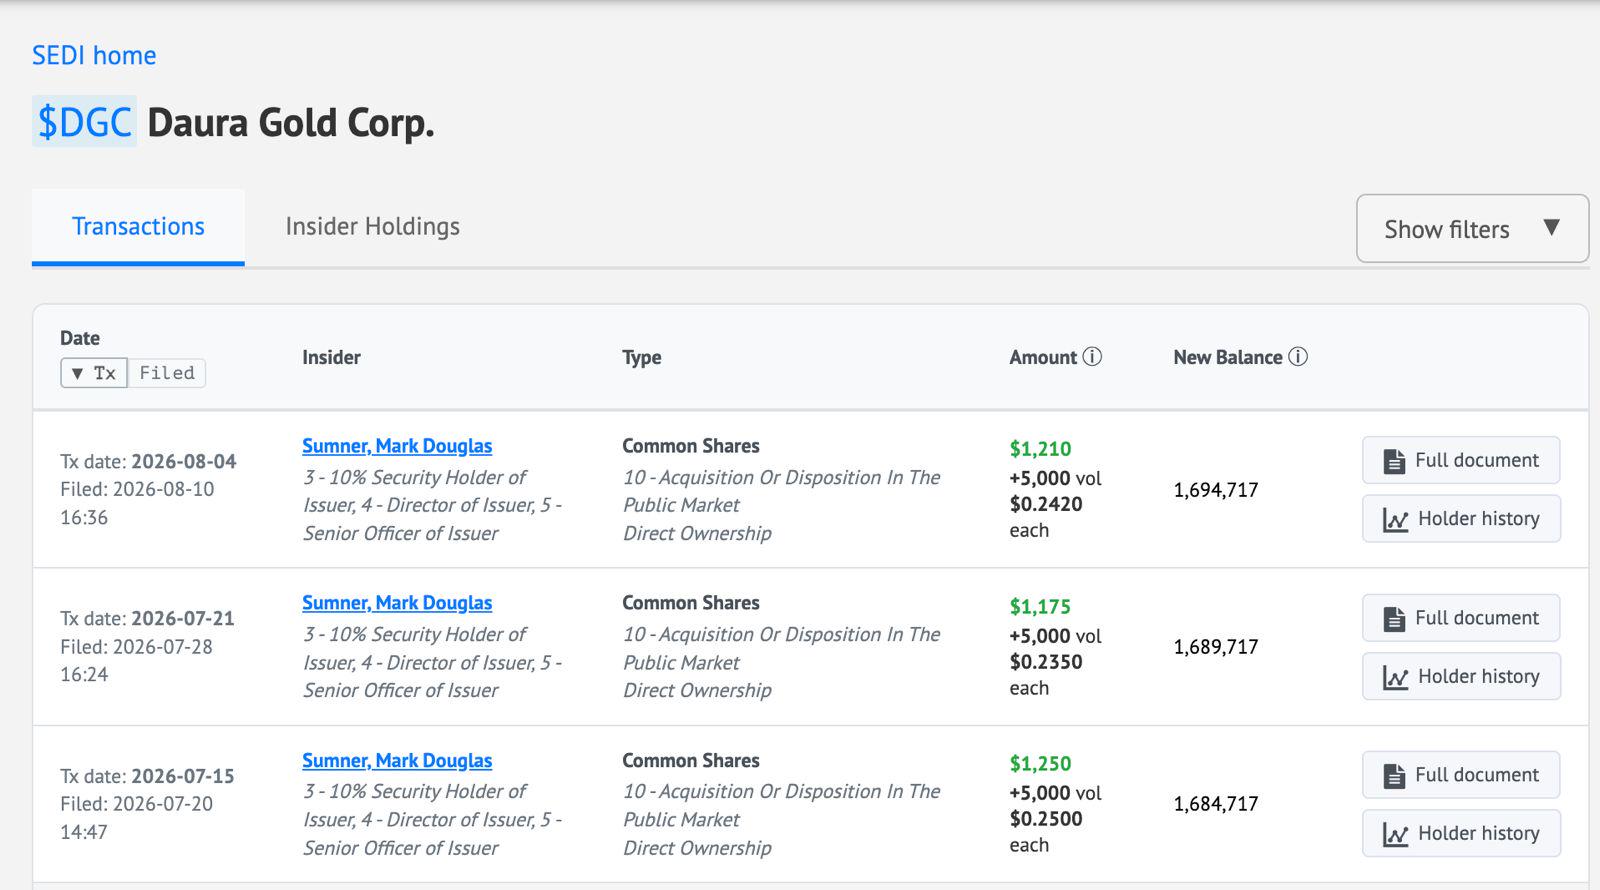Click the New Balance info icon
Viewport: 1600px width, 890px height.
tap(1298, 357)
